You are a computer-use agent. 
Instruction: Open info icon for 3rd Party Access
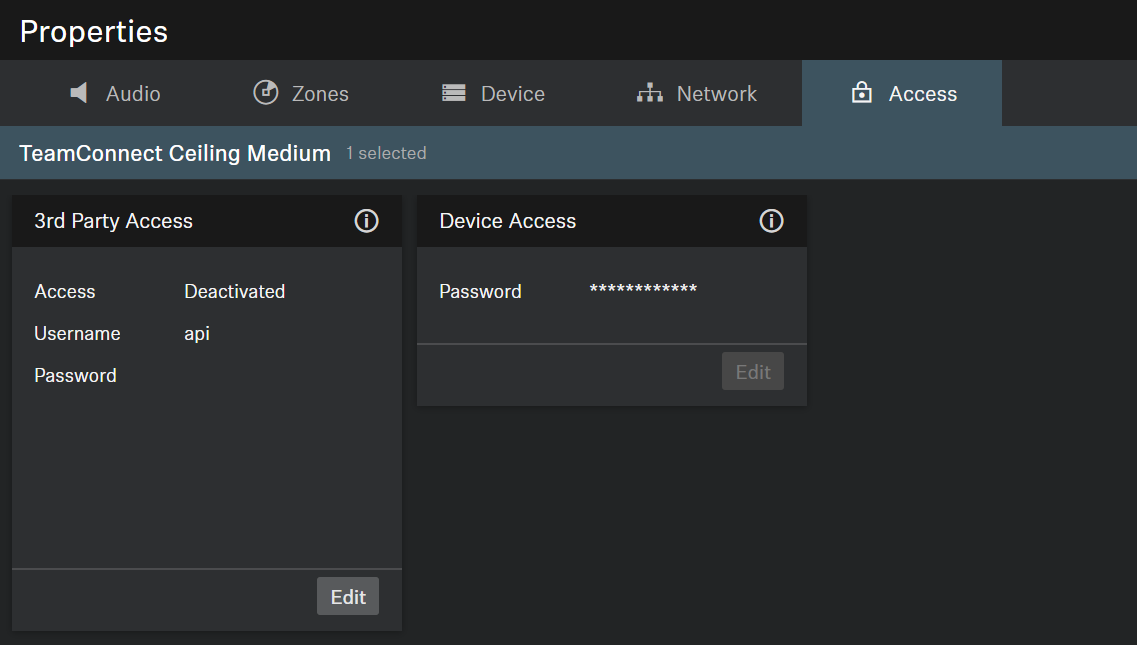(367, 221)
